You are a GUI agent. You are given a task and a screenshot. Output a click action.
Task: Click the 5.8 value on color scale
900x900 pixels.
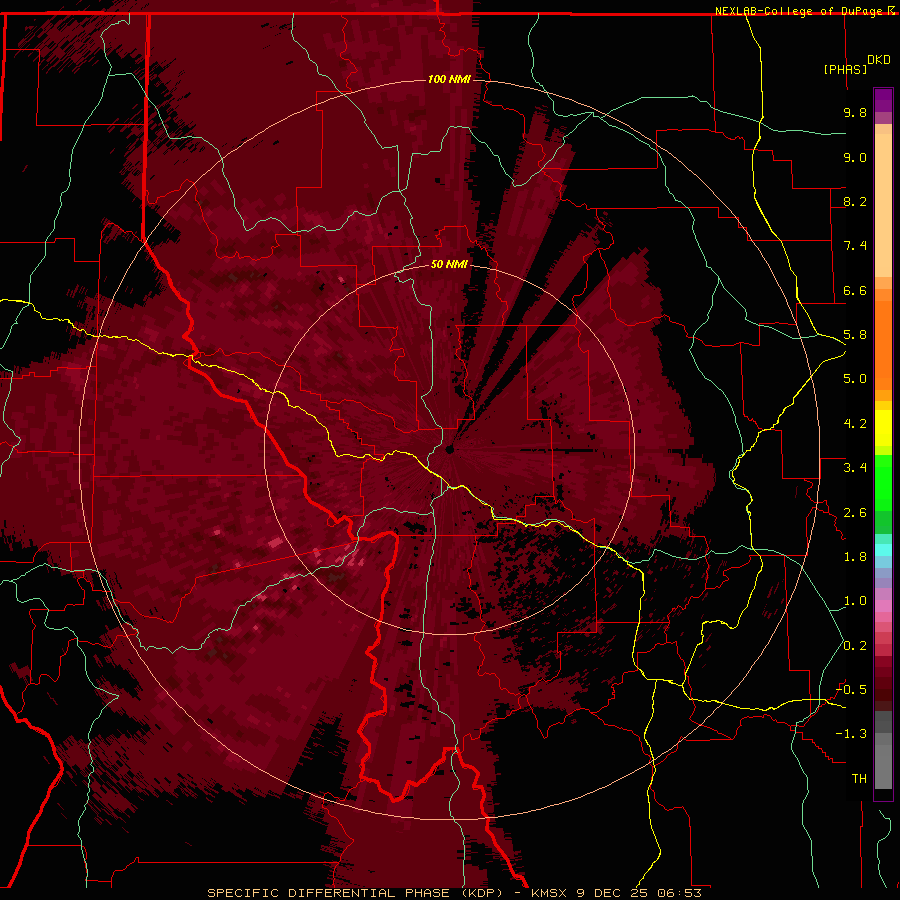coord(855,335)
